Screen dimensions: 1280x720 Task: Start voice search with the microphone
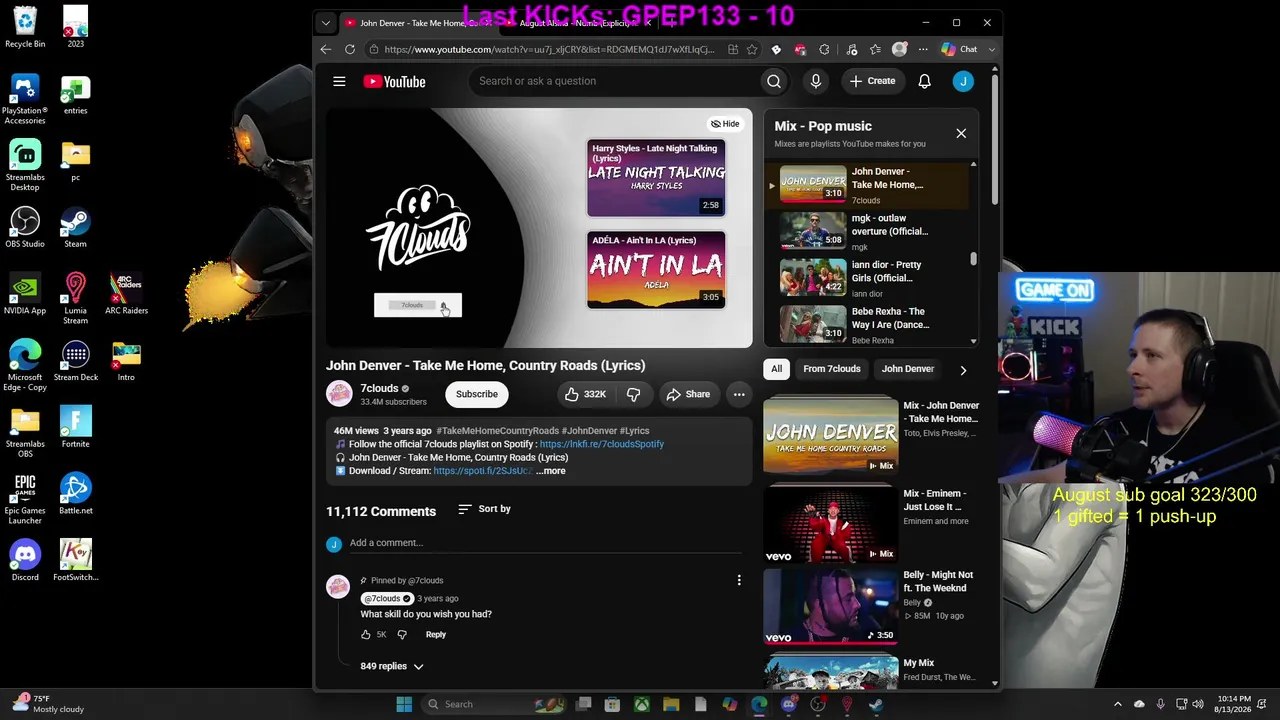click(816, 81)
